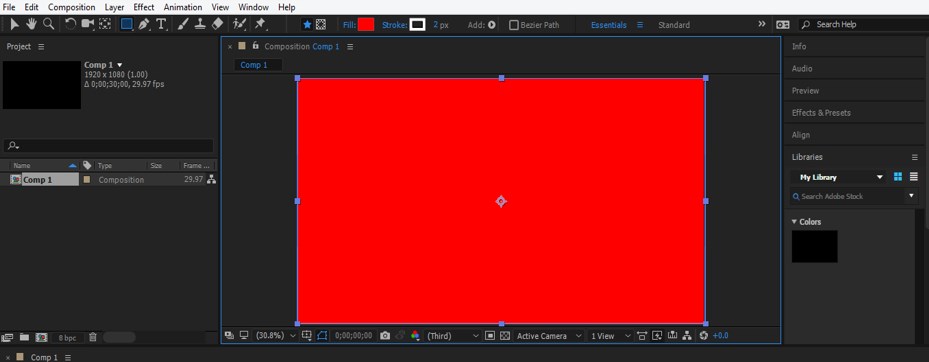This screenshot has height=362, width=929.
Task: Select the Hand tool
Action: (x=31, y=24)
